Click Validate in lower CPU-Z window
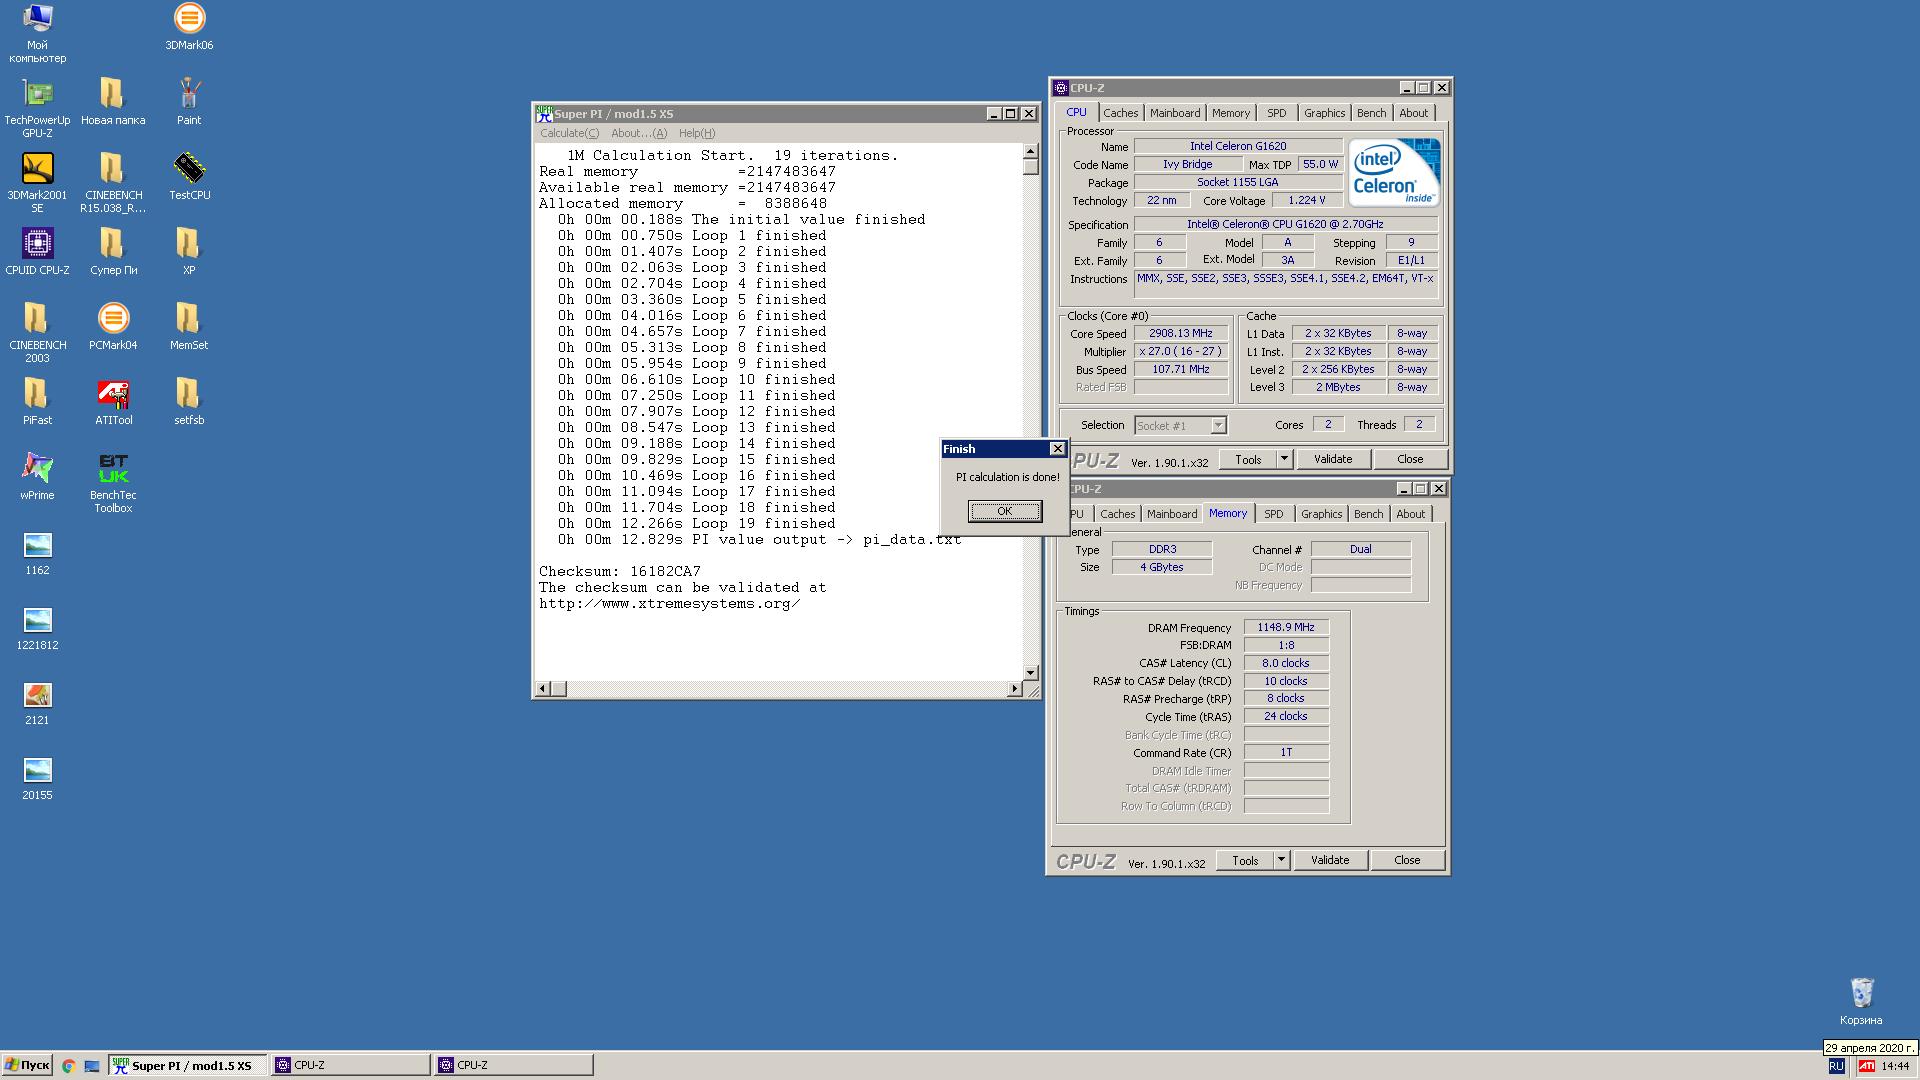 tap(1329, 860)
